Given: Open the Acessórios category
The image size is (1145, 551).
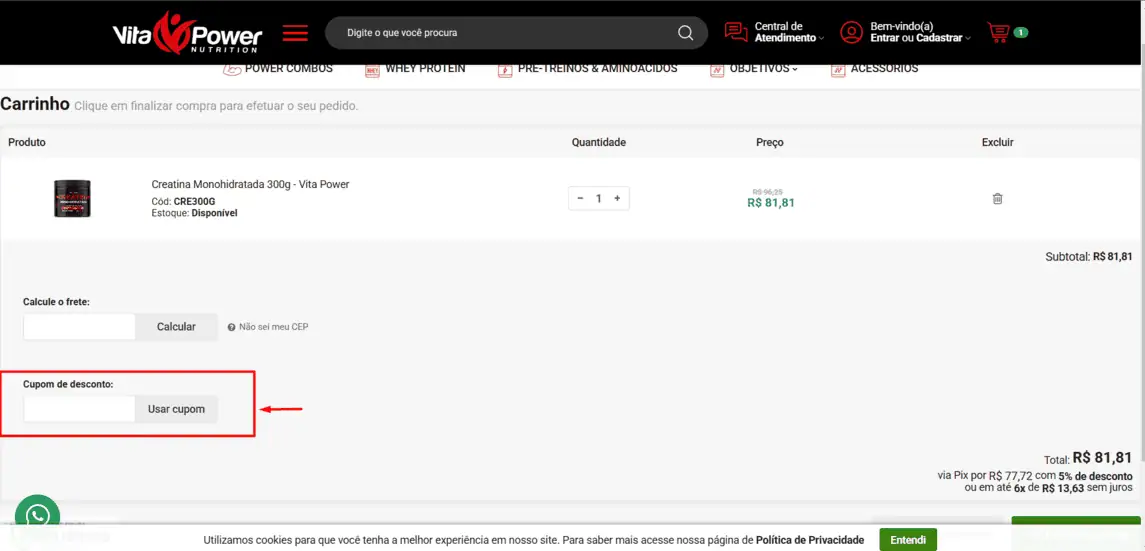Looking at the screenshot, I should click(x=884, y=69).
